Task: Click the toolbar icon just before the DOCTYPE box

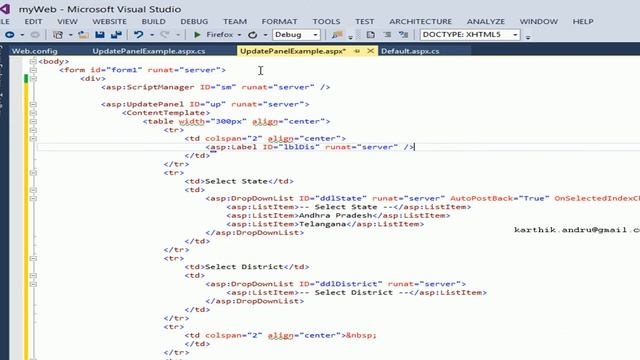Action: pyautogui.click(x=404, y=35)
